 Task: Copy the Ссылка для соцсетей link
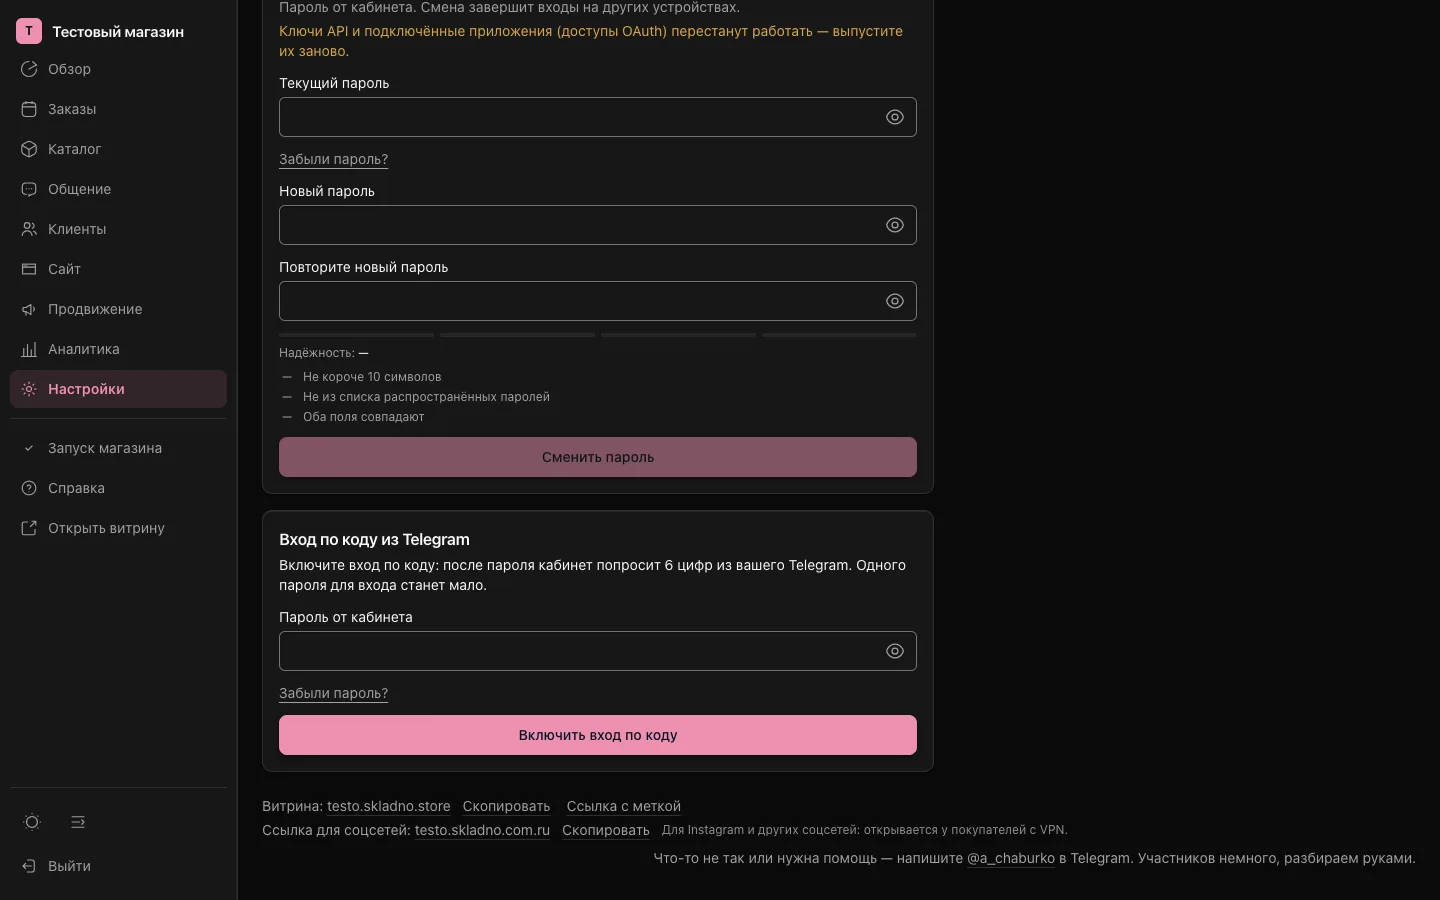(x=606, y=830)
